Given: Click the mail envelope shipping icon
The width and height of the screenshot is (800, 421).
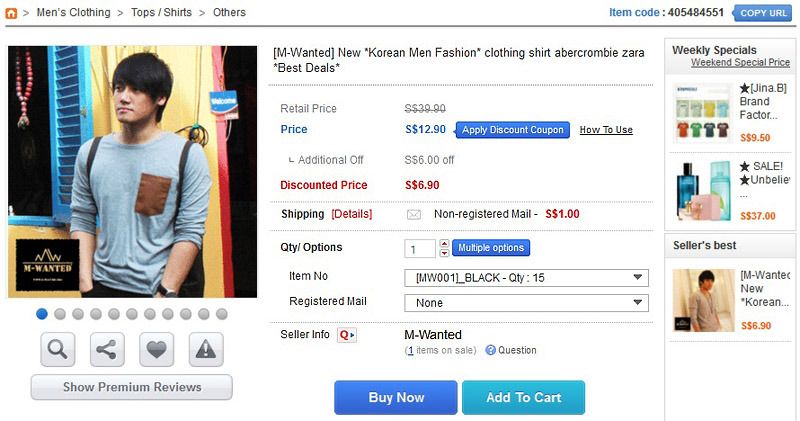Looking at the screenshot, I should pos(414,214).
